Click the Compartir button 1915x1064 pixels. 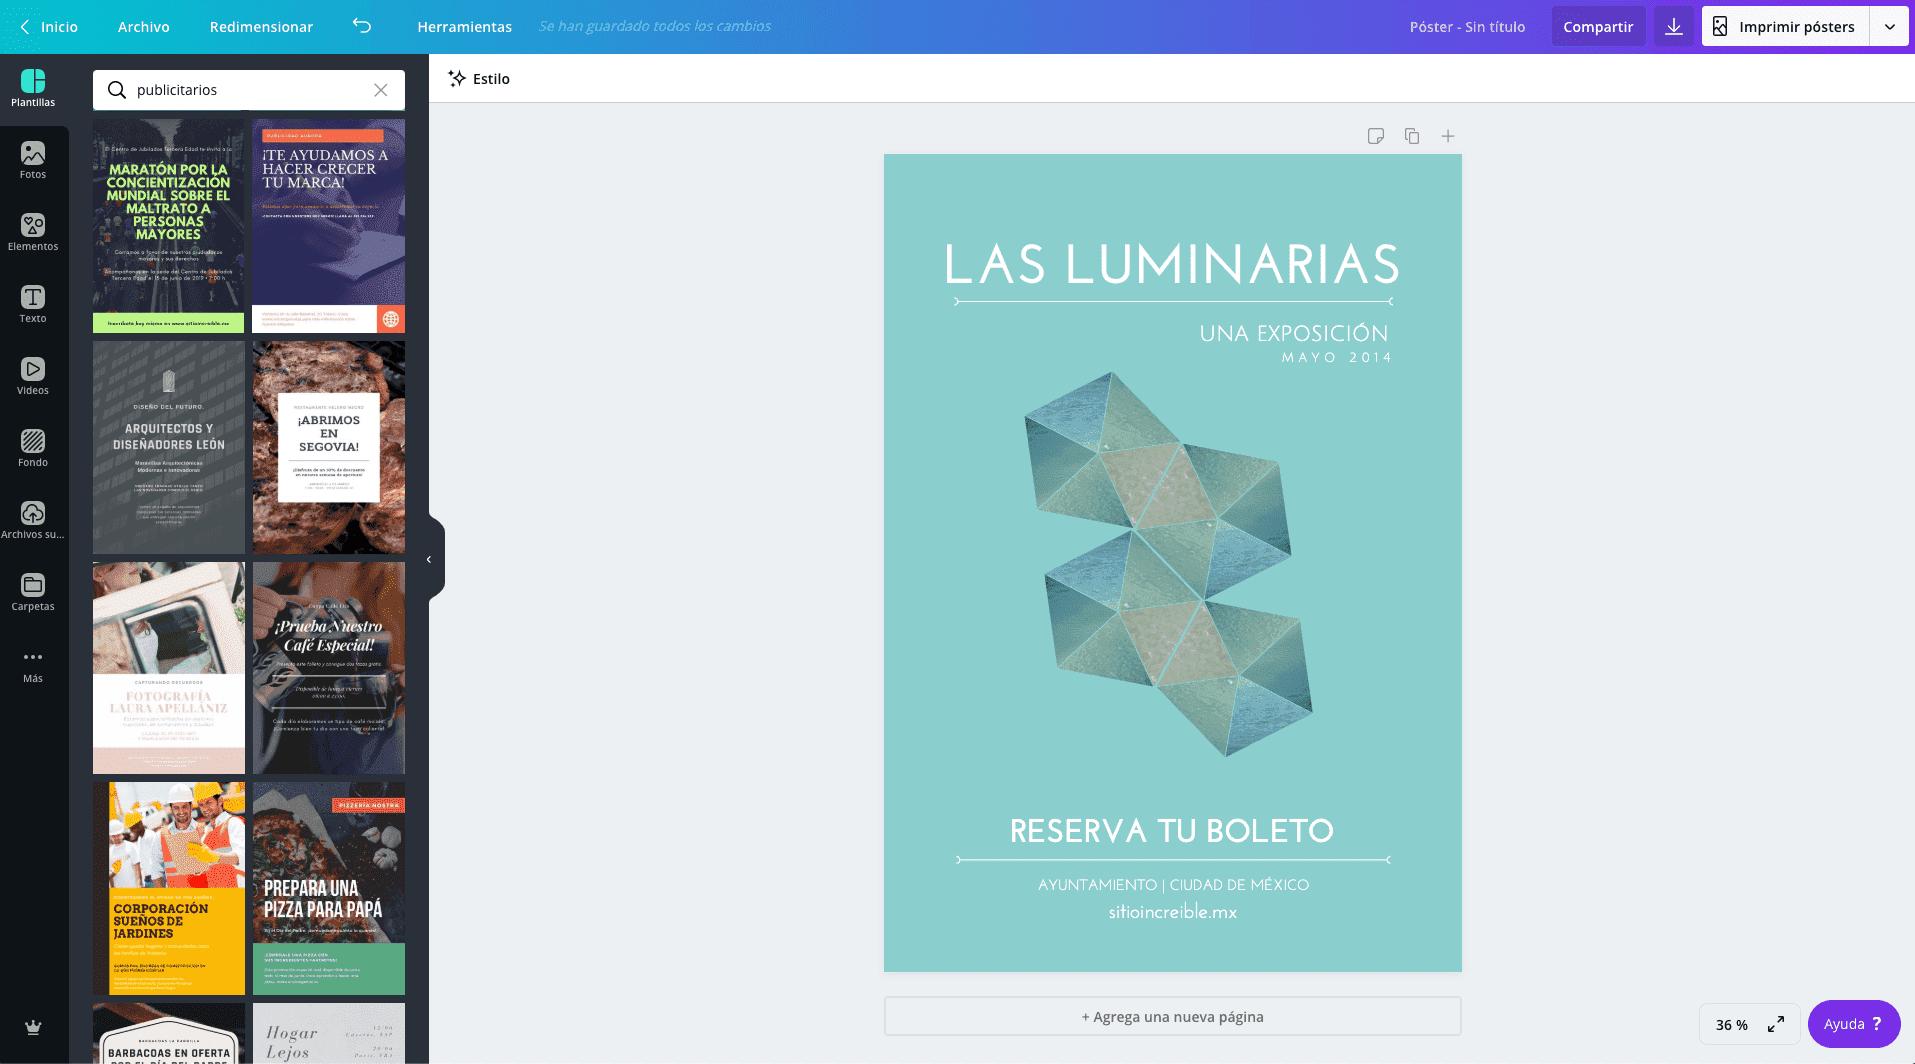click(x=1597, y=26)
